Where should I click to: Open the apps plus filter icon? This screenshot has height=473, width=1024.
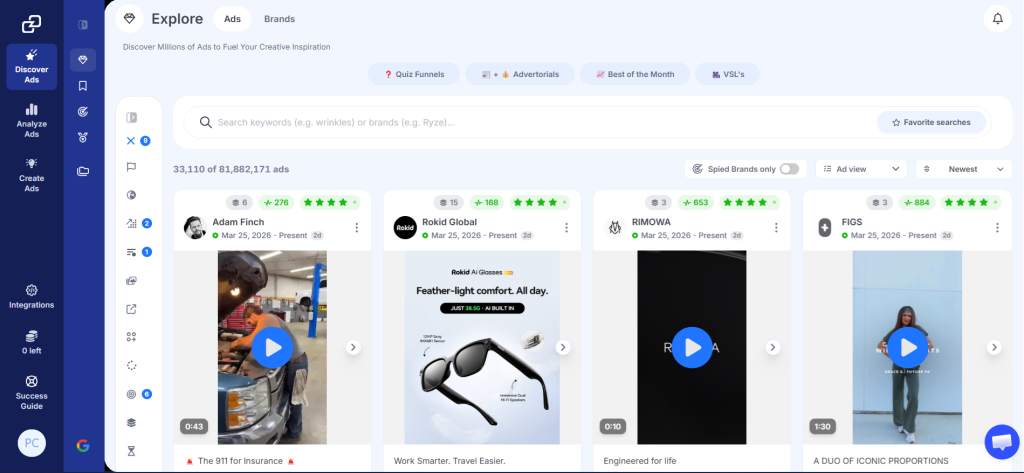pos(131,337)
